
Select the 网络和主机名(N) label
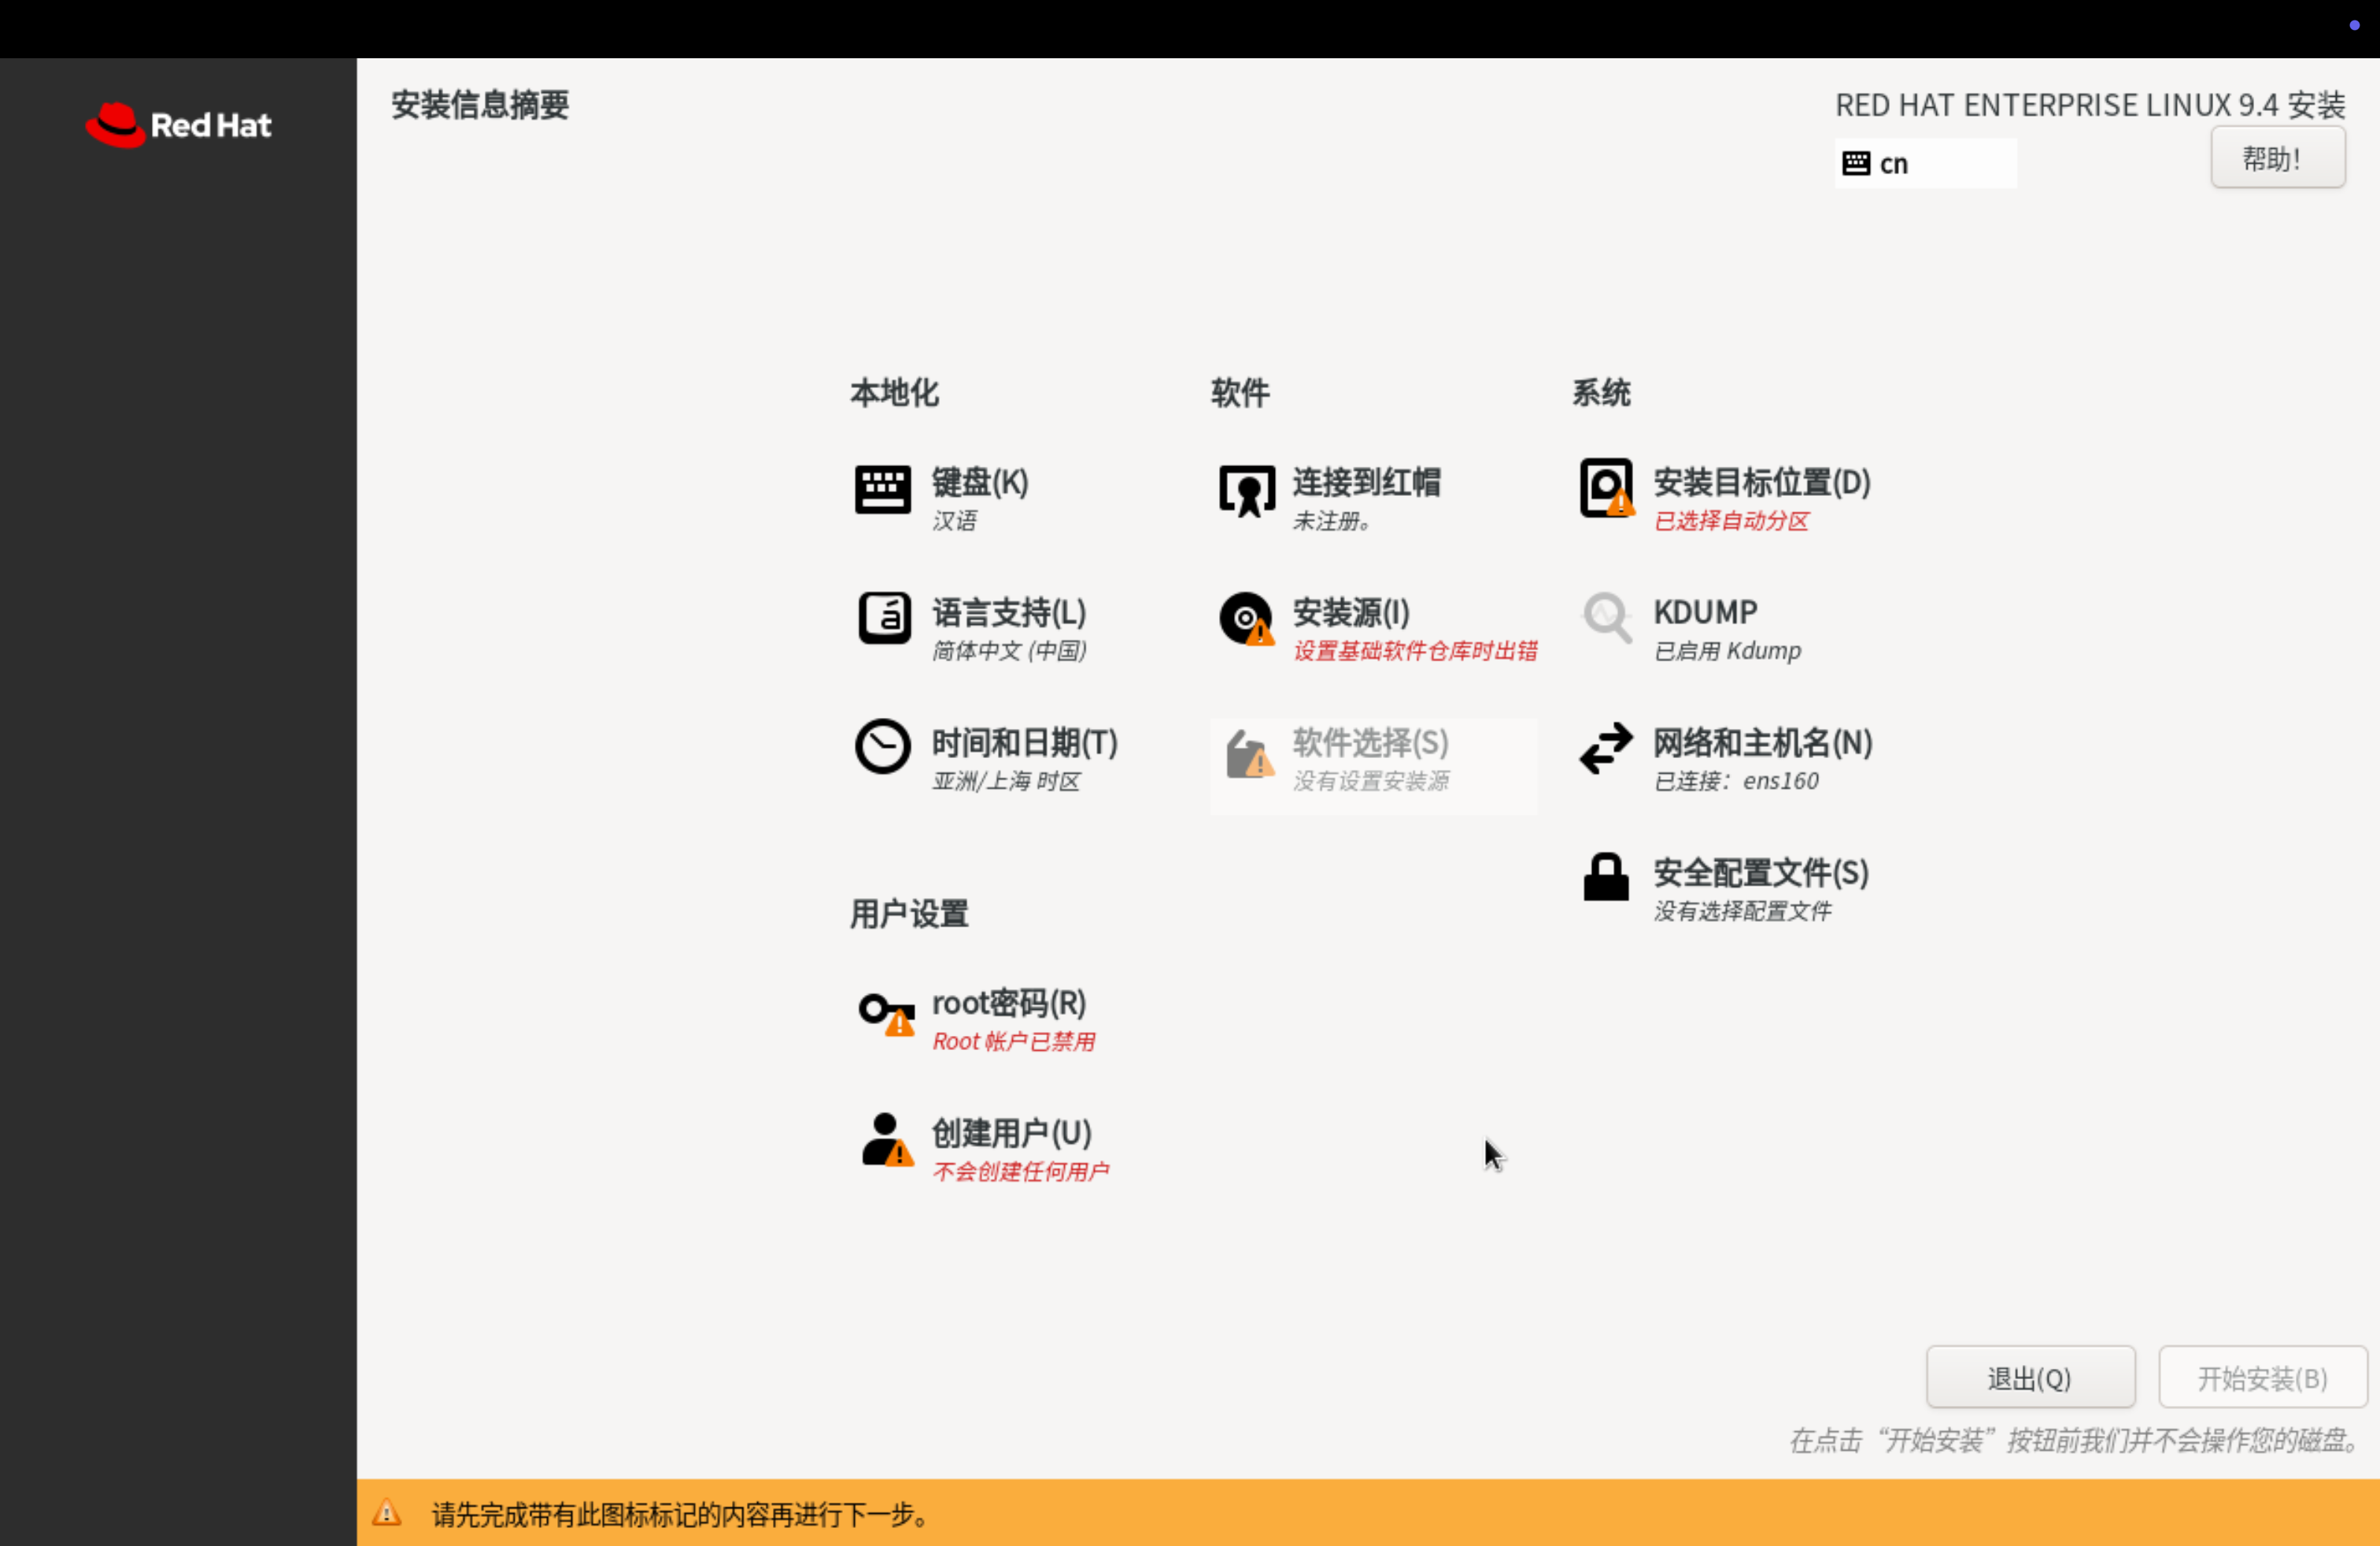1762,742
